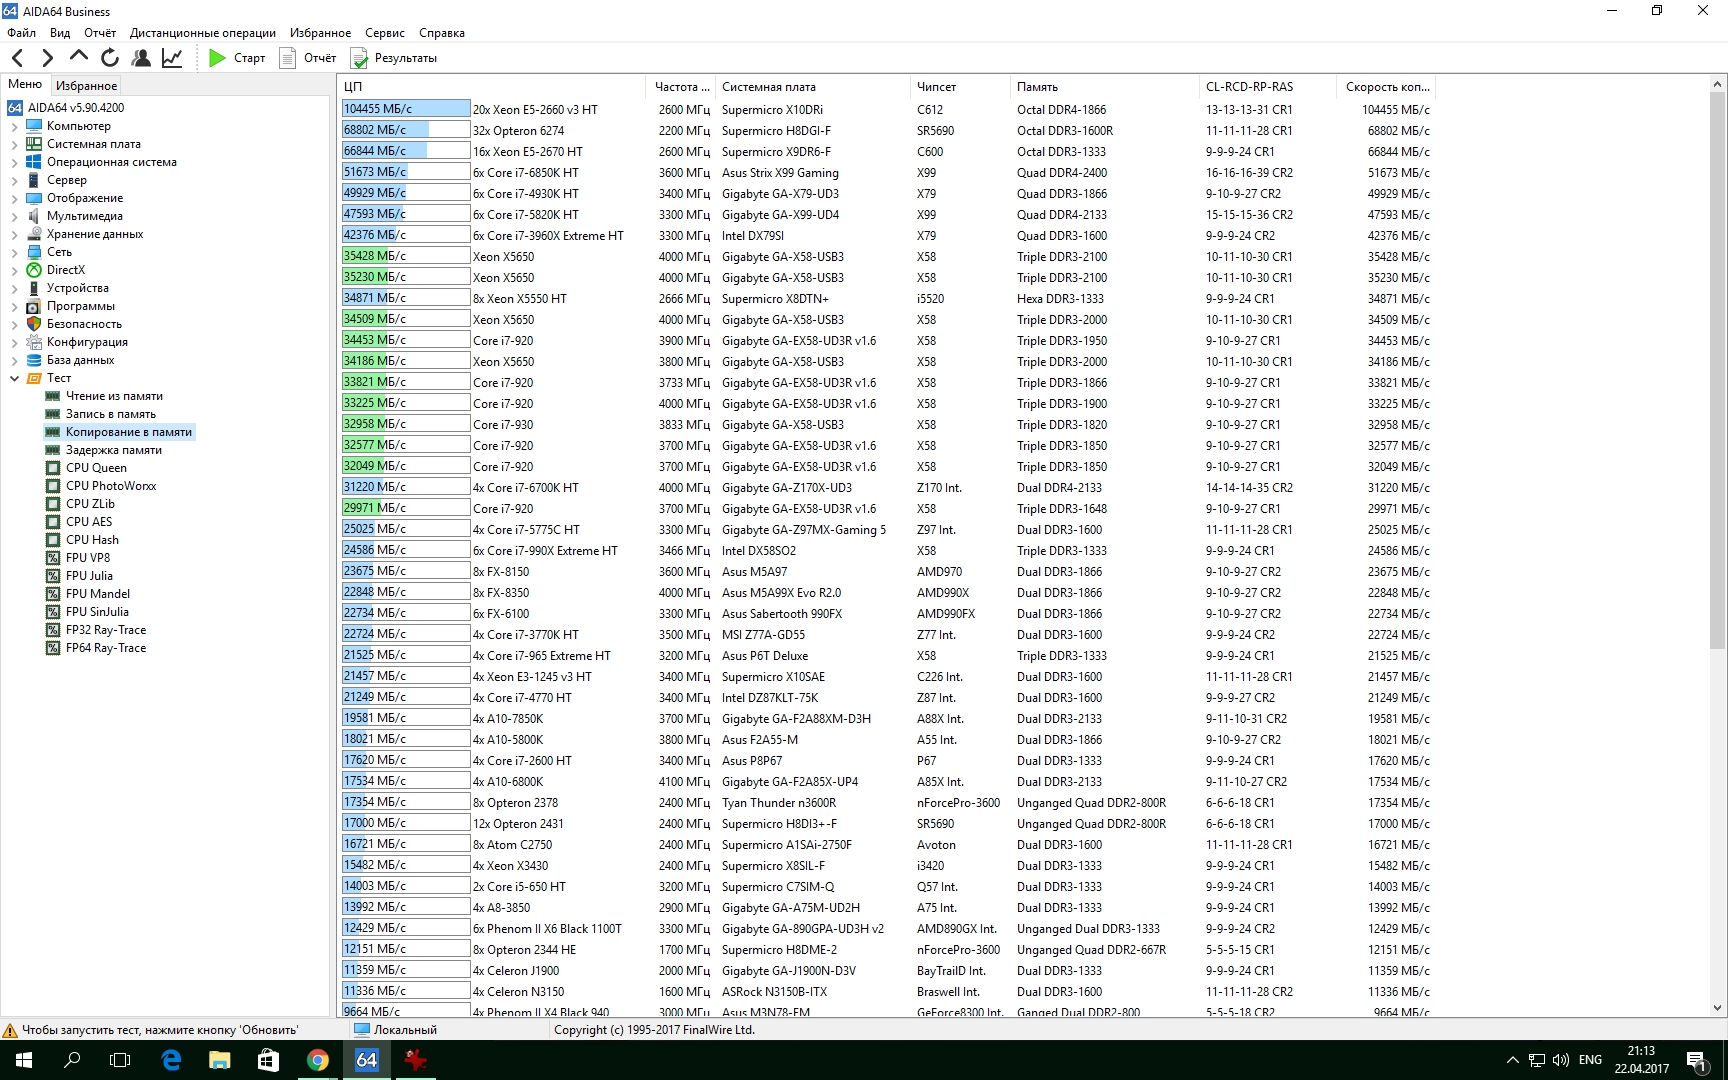Click the scrollbar down arrow
The width and height of the screenshot is (1728, 1080).
(x=1718, y=1008)
